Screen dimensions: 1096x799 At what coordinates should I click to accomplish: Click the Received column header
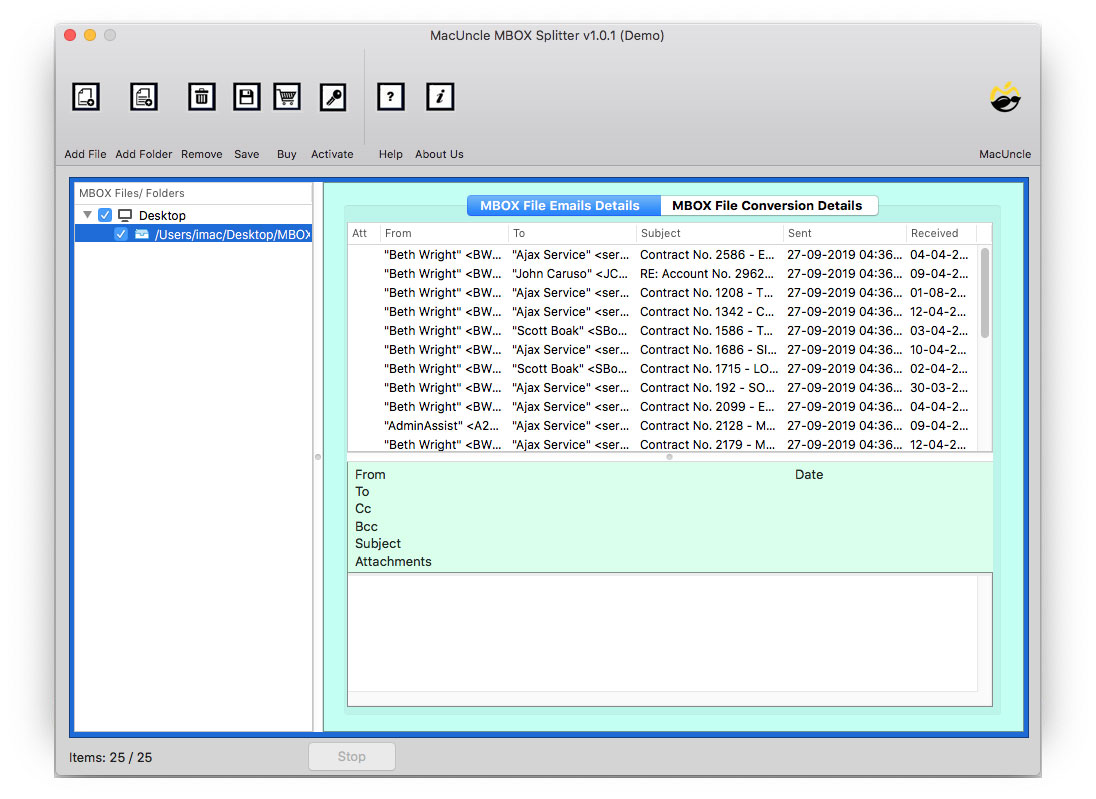(940, 233)
